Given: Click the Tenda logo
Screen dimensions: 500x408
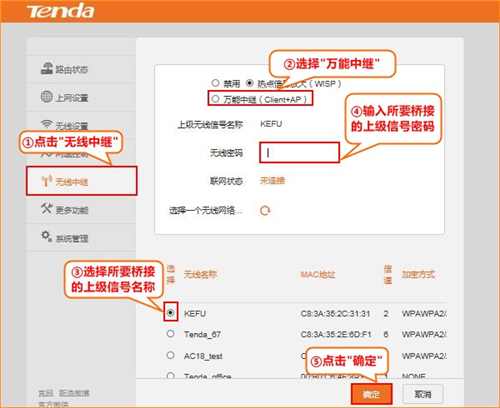Looking at the screenshot, I should coord(60,11).
